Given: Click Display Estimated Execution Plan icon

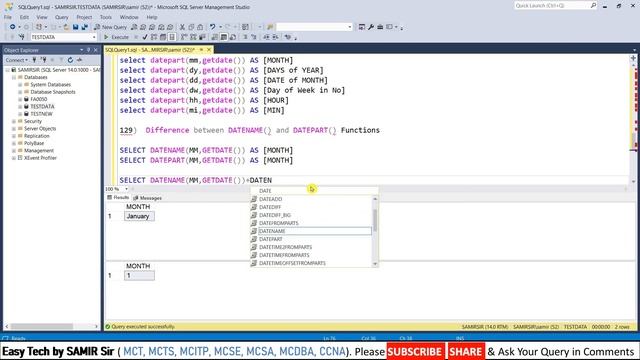Looking at the screenshot, I should (x=154, y=37).
